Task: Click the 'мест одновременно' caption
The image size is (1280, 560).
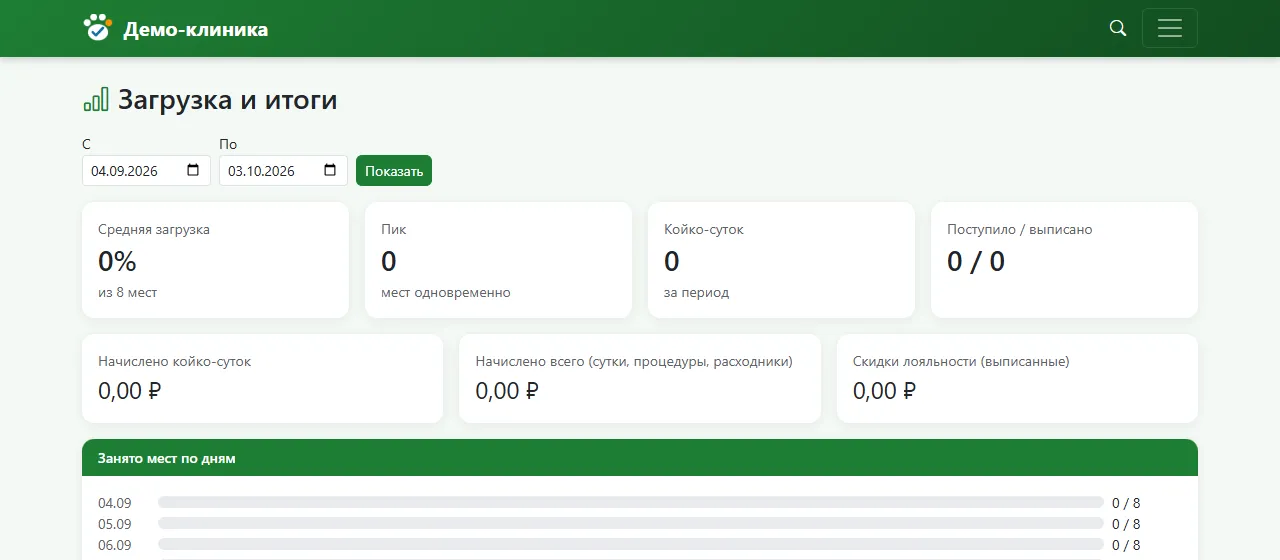Action: tap(446, 293)
